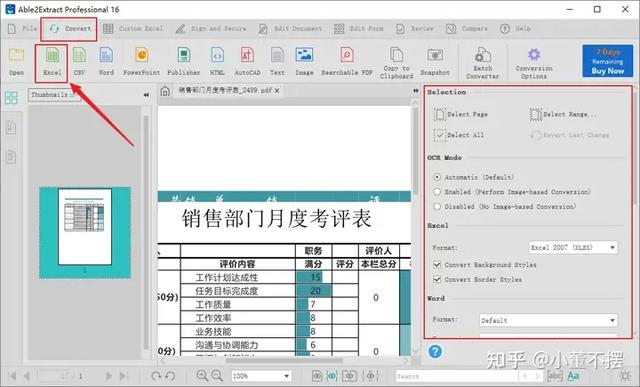
Task: Click the home icon beside document tab
Action: coord(165,91)
